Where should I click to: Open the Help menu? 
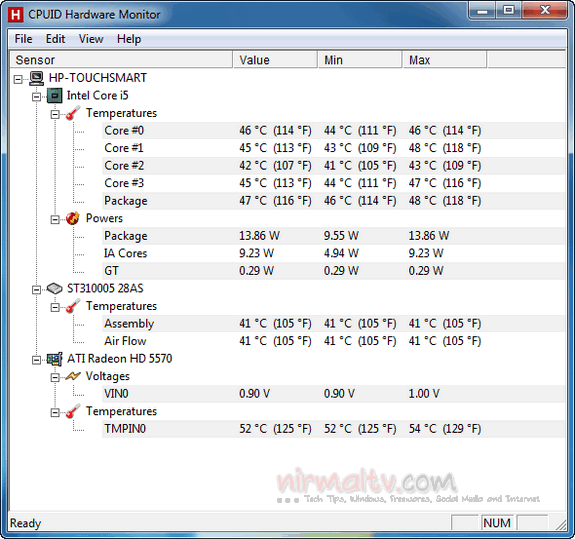pyautogui.click(x=129, y=39)
